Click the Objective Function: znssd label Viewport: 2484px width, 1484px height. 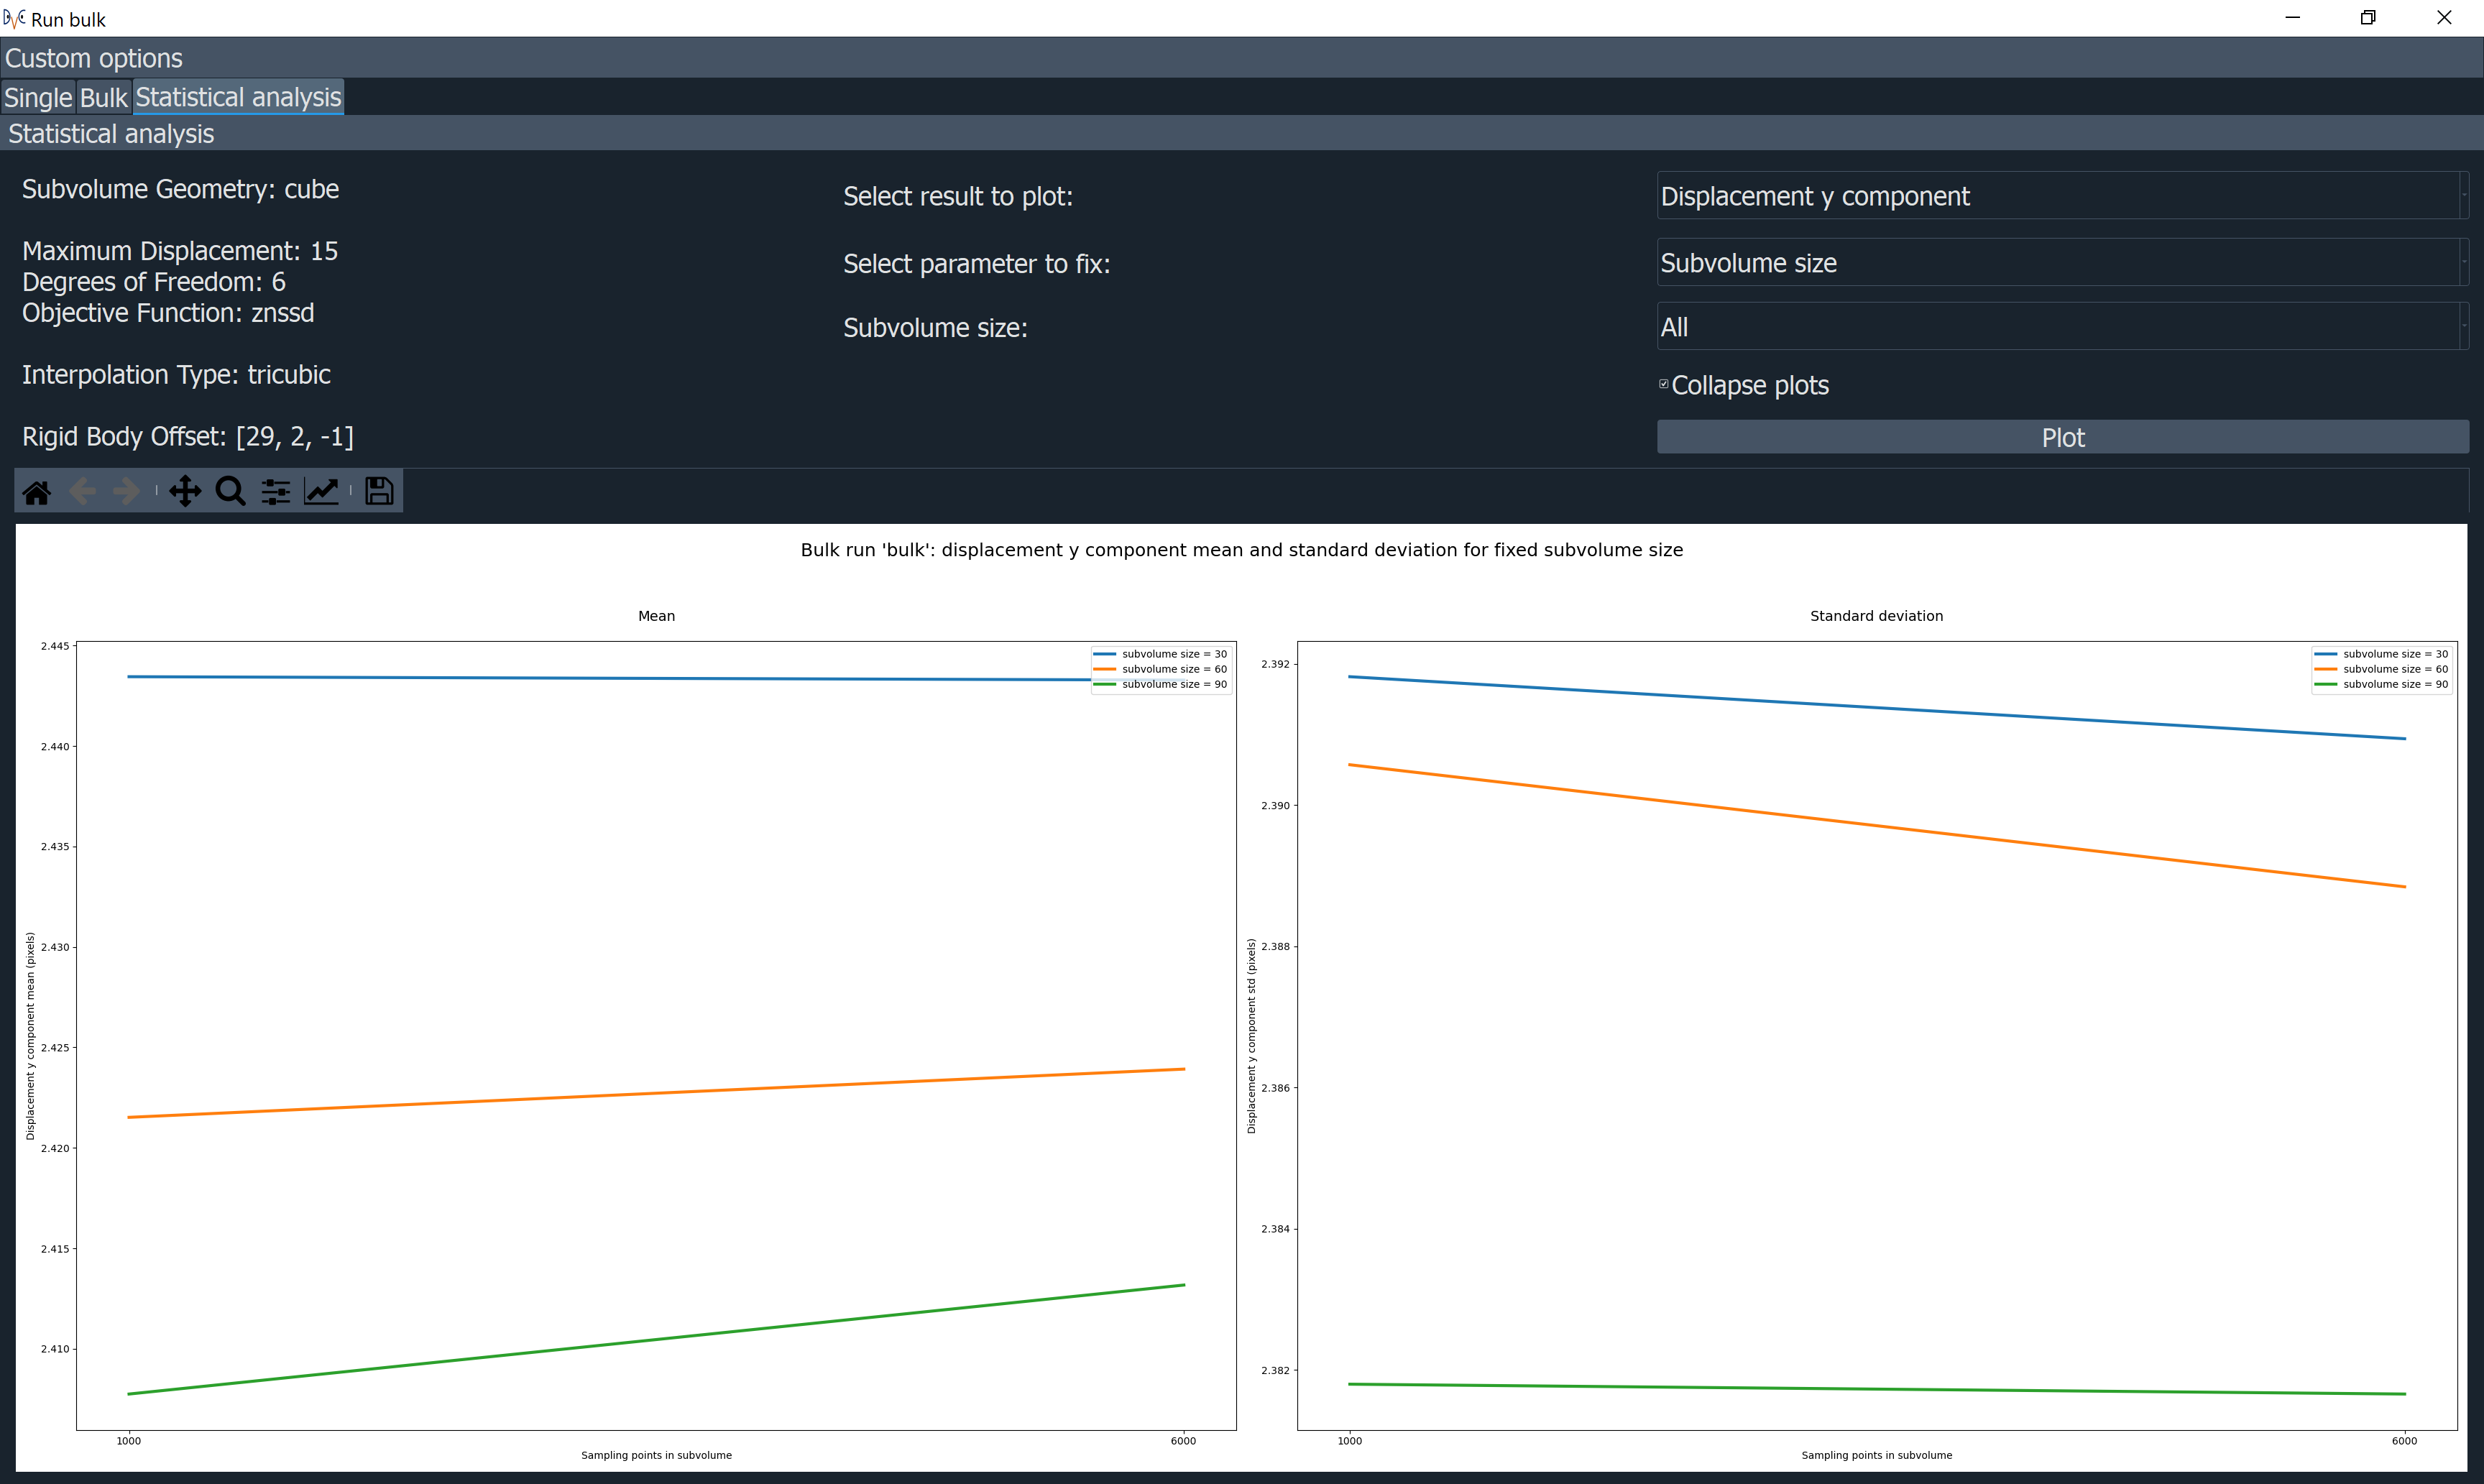point(168,313)
